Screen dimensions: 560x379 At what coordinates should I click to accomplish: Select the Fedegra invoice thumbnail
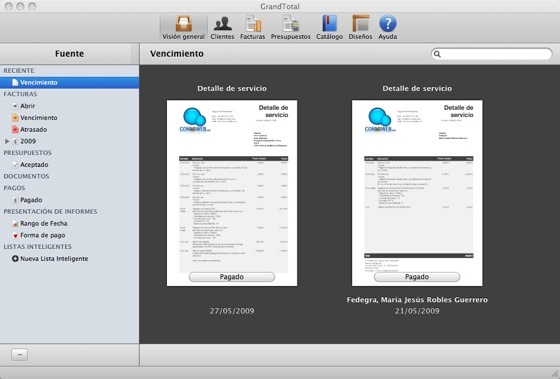[x=417, y=193]
